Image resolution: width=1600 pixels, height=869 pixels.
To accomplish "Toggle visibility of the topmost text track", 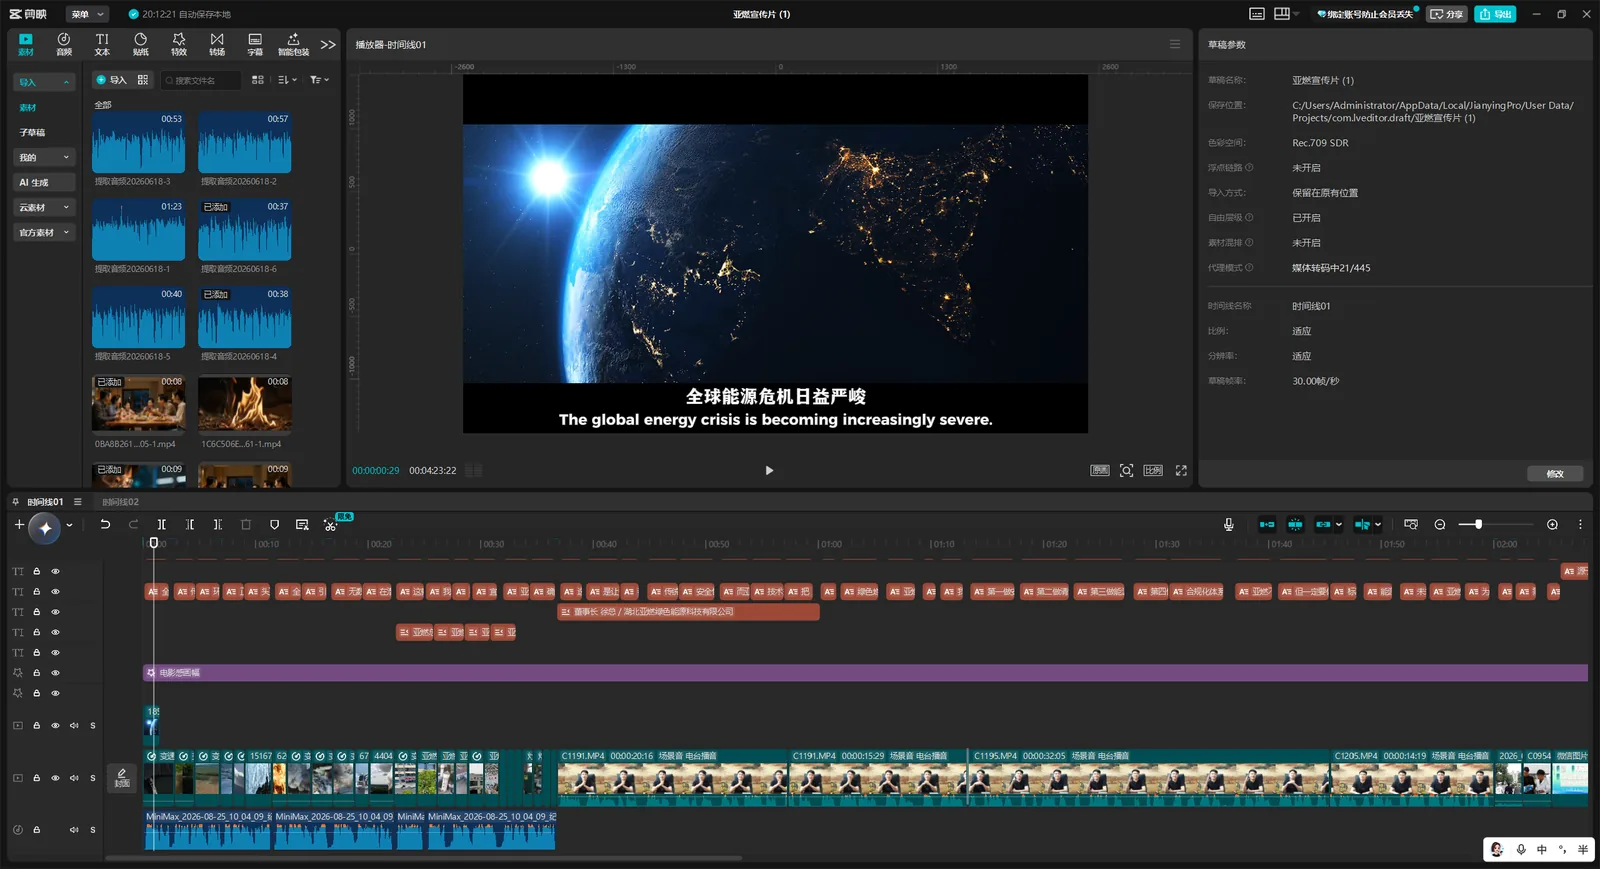I will [x=55, y=571].
